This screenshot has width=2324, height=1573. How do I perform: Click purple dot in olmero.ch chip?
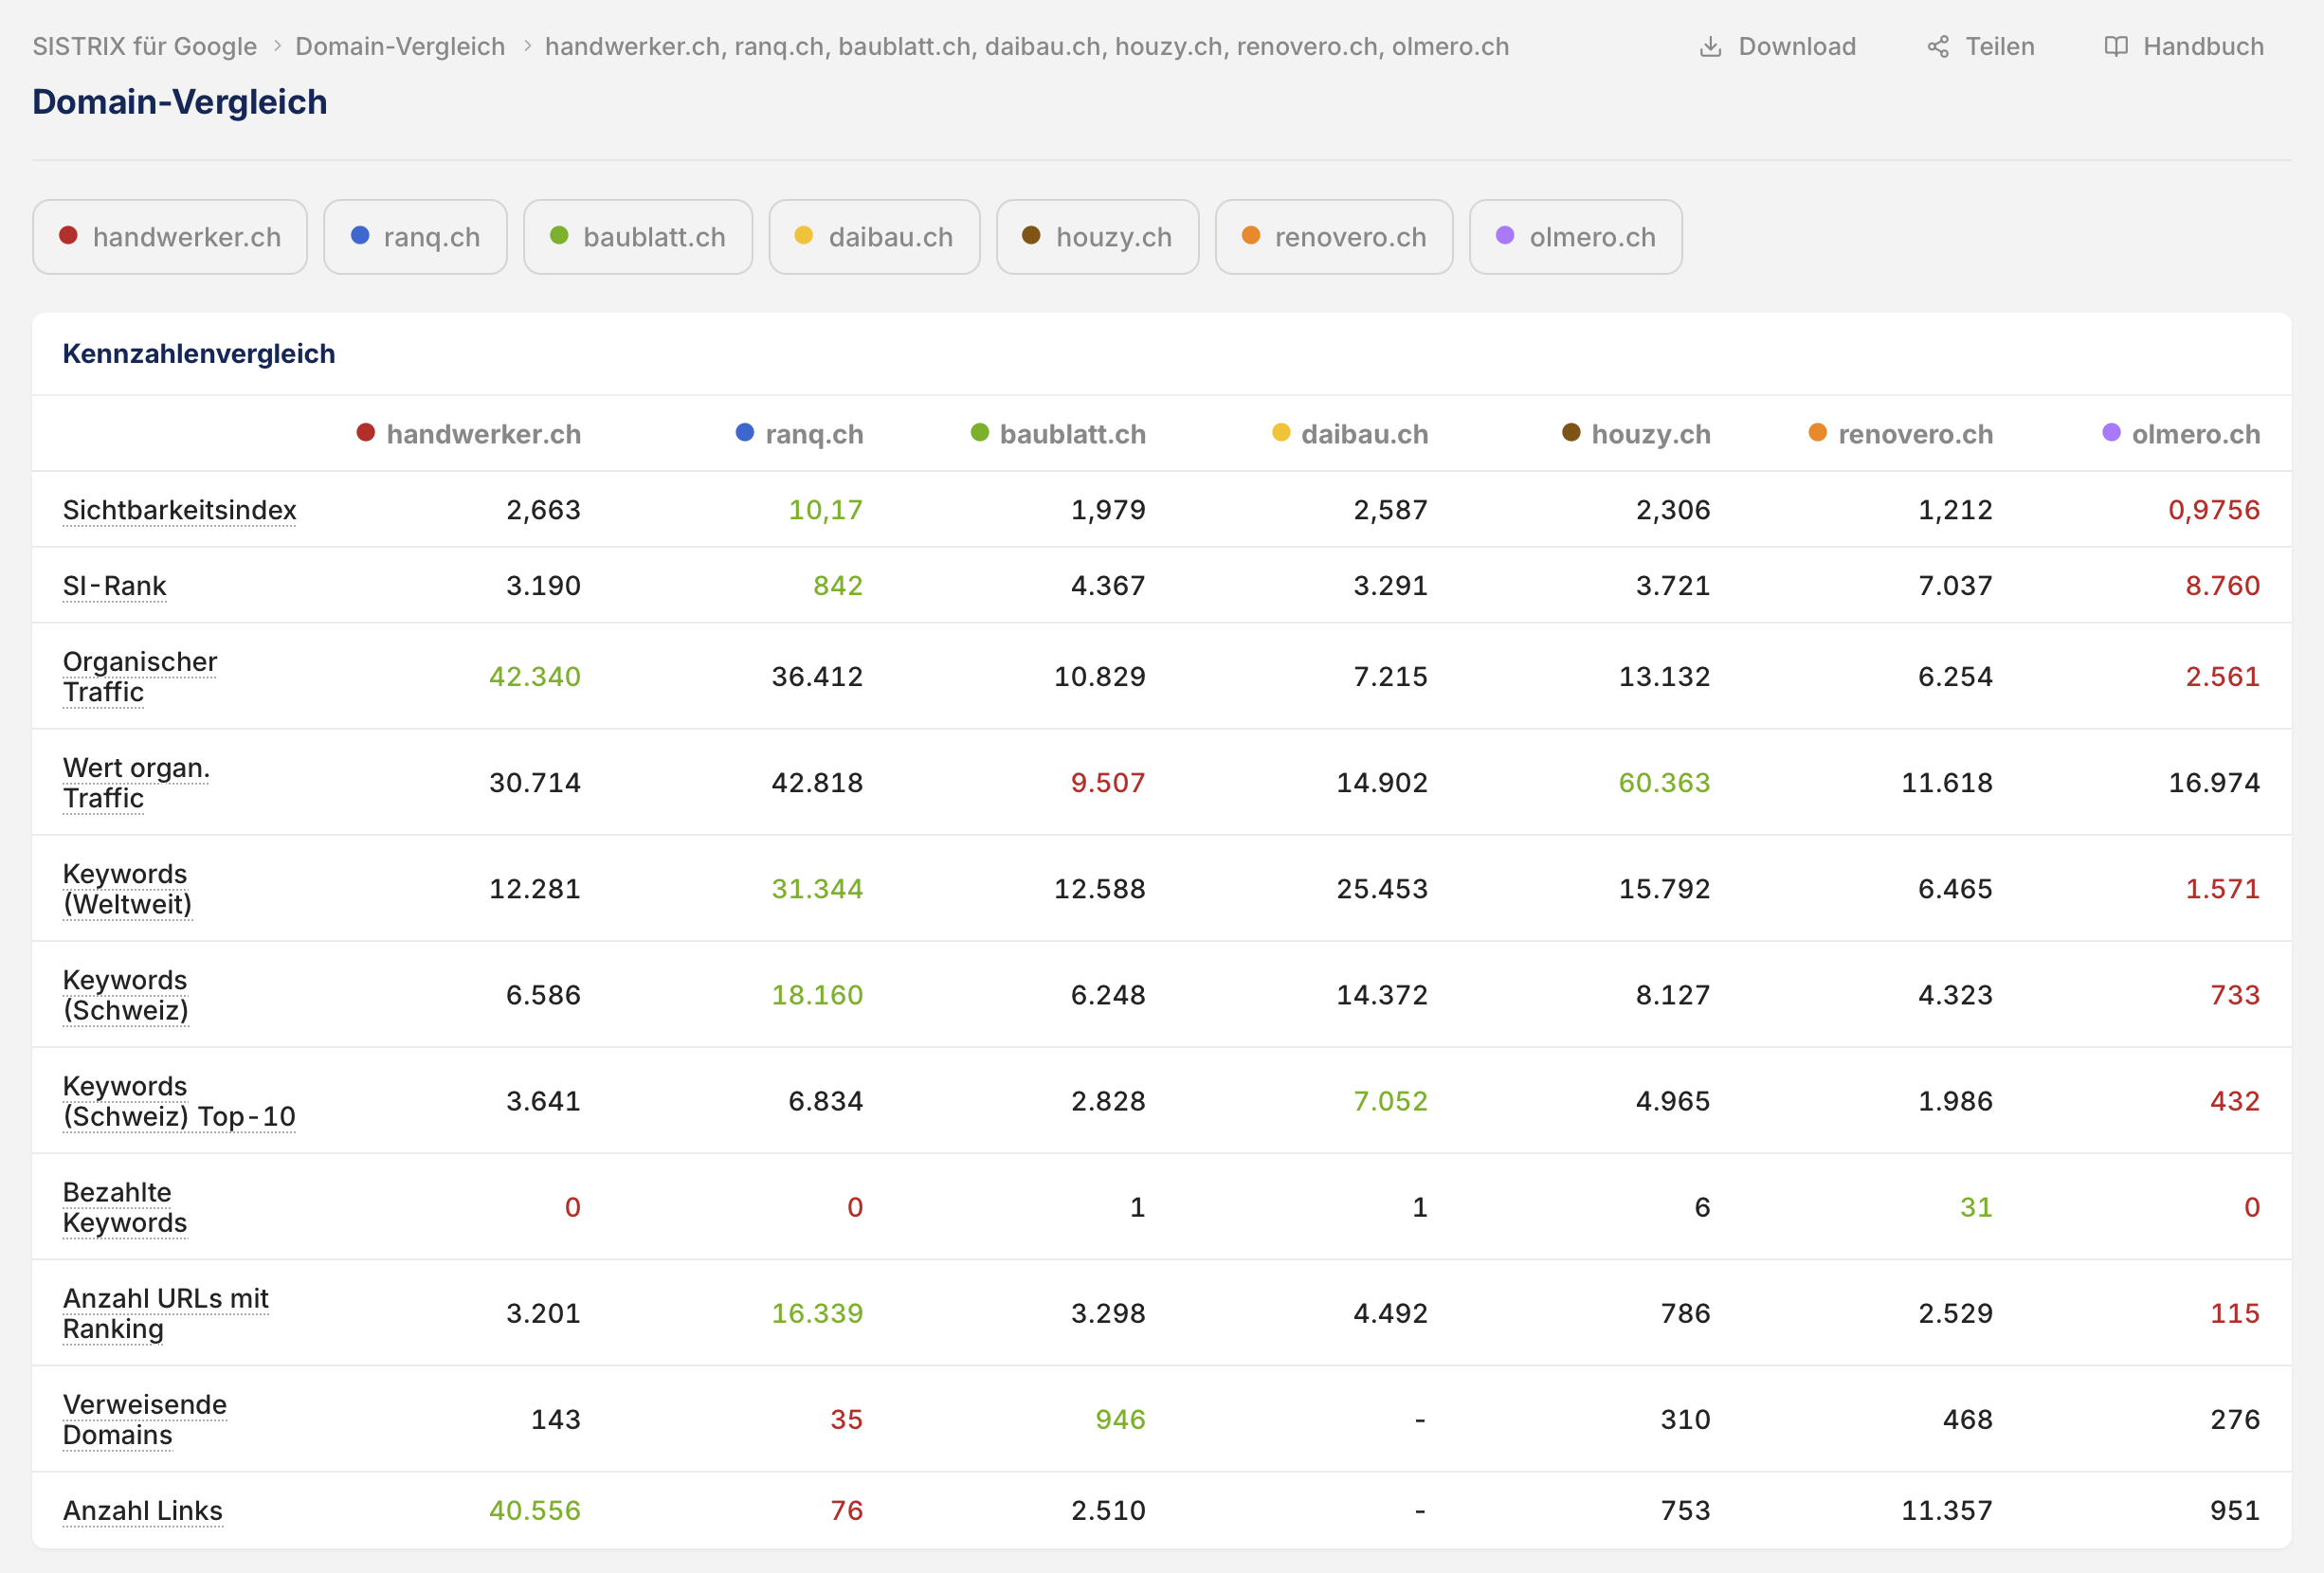[x=1505, y=236]
